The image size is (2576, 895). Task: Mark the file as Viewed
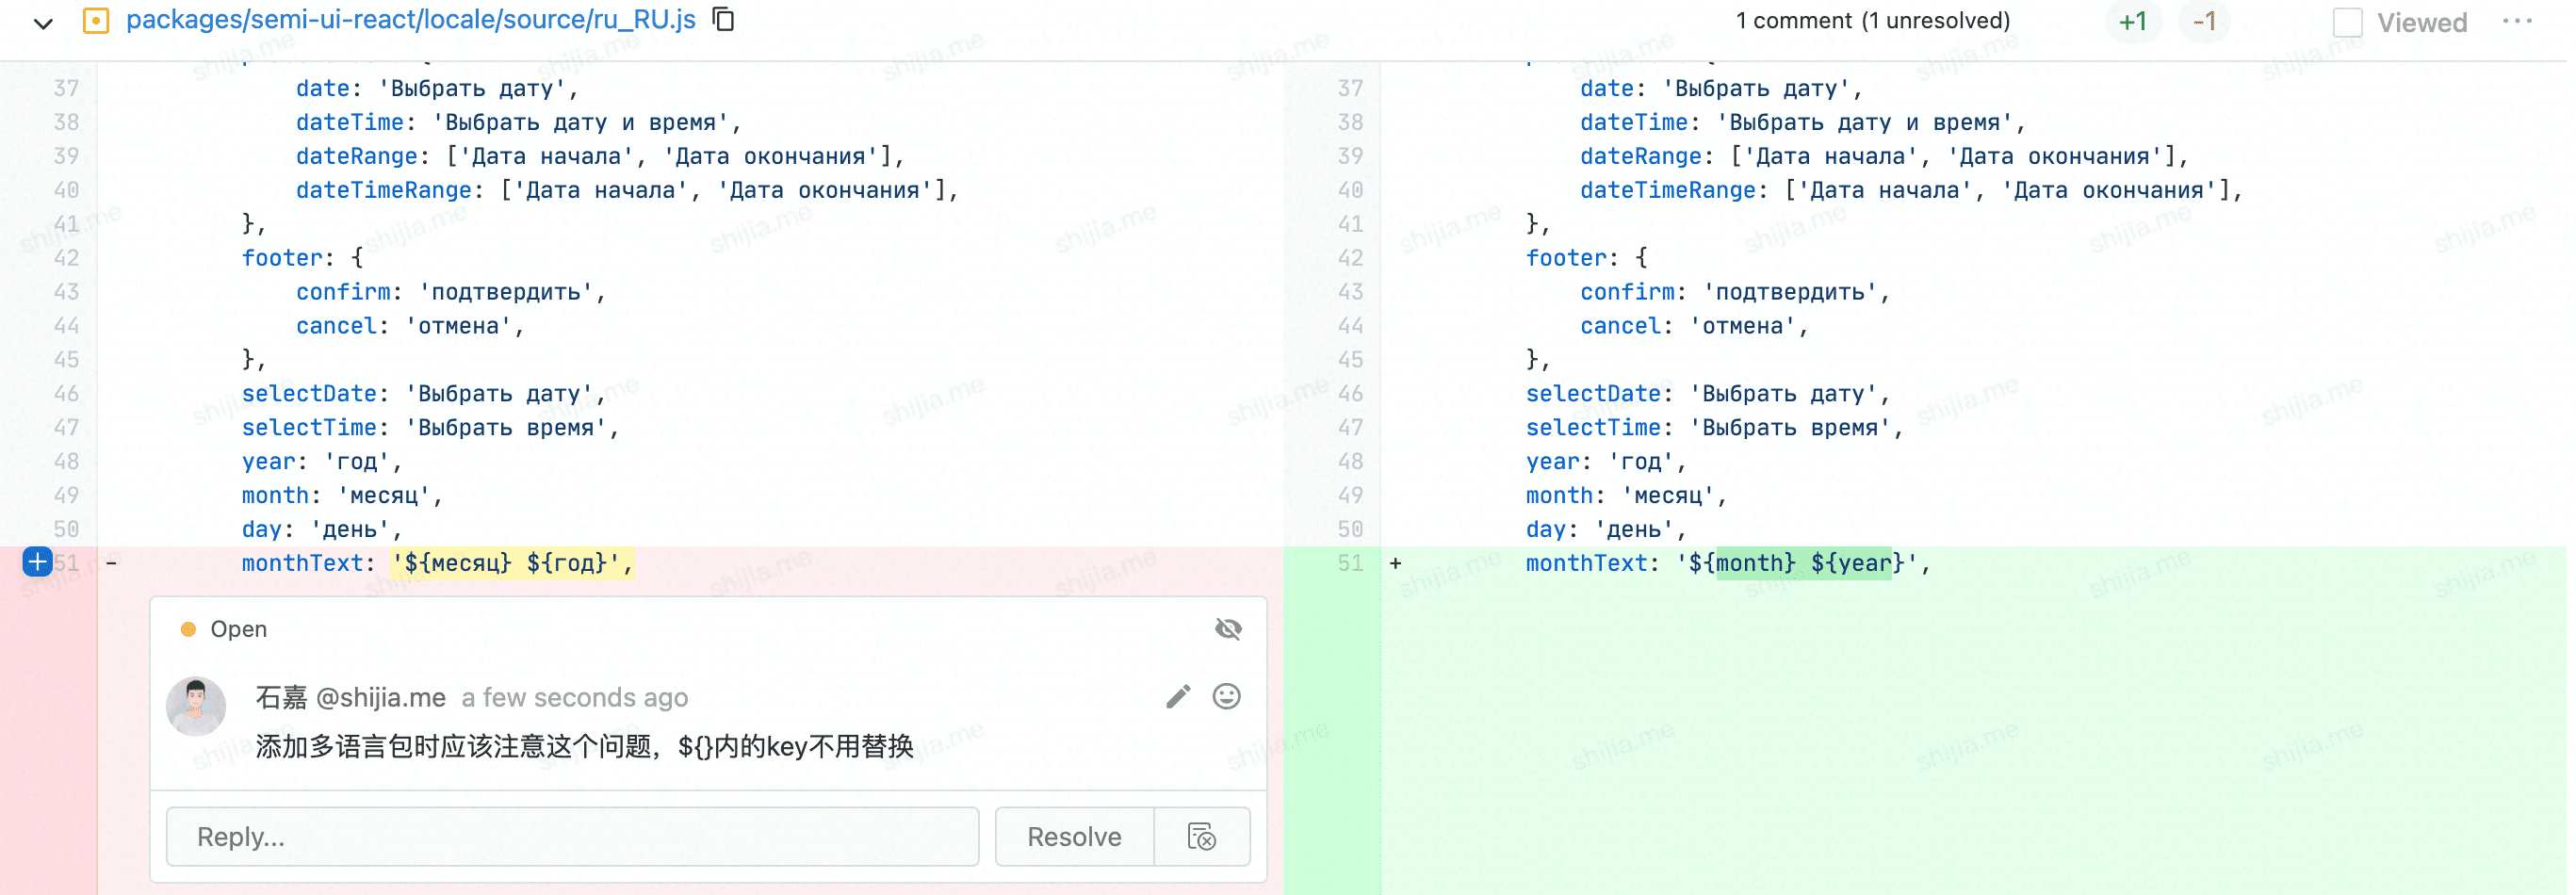2347,22
